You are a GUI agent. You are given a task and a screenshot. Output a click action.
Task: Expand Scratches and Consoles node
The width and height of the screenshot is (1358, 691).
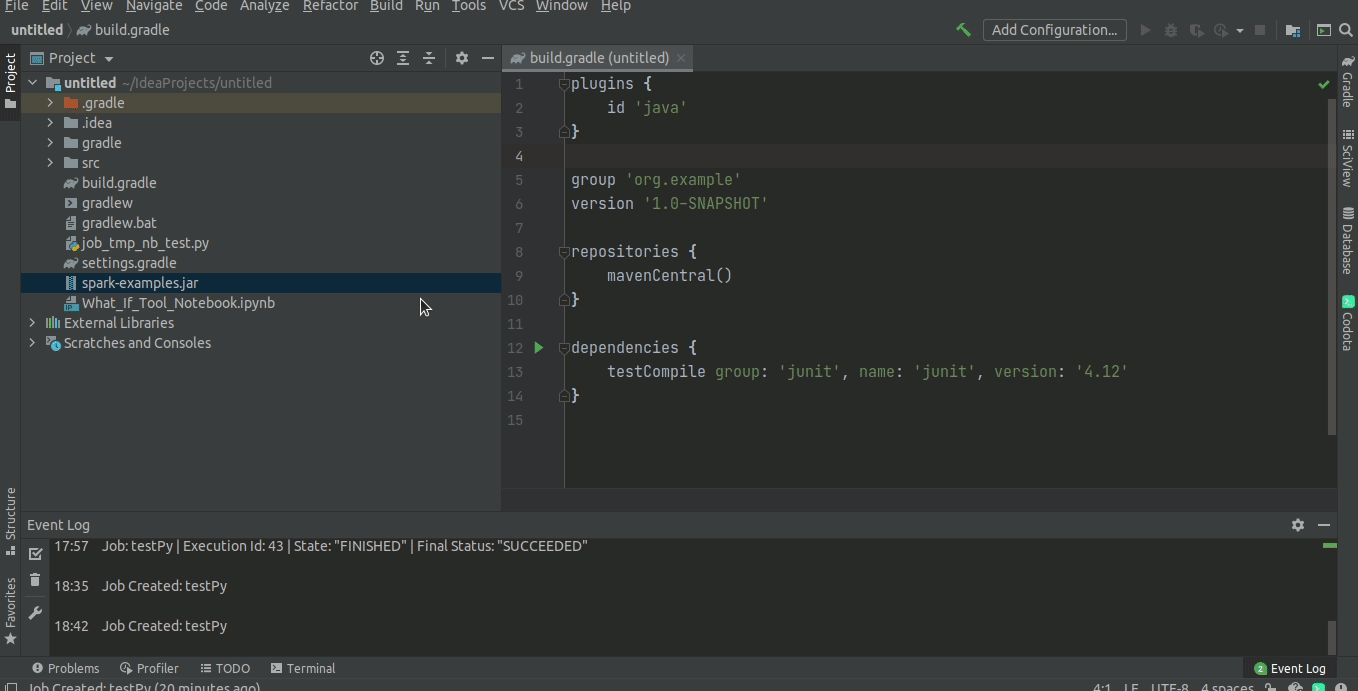pos(32,343)
